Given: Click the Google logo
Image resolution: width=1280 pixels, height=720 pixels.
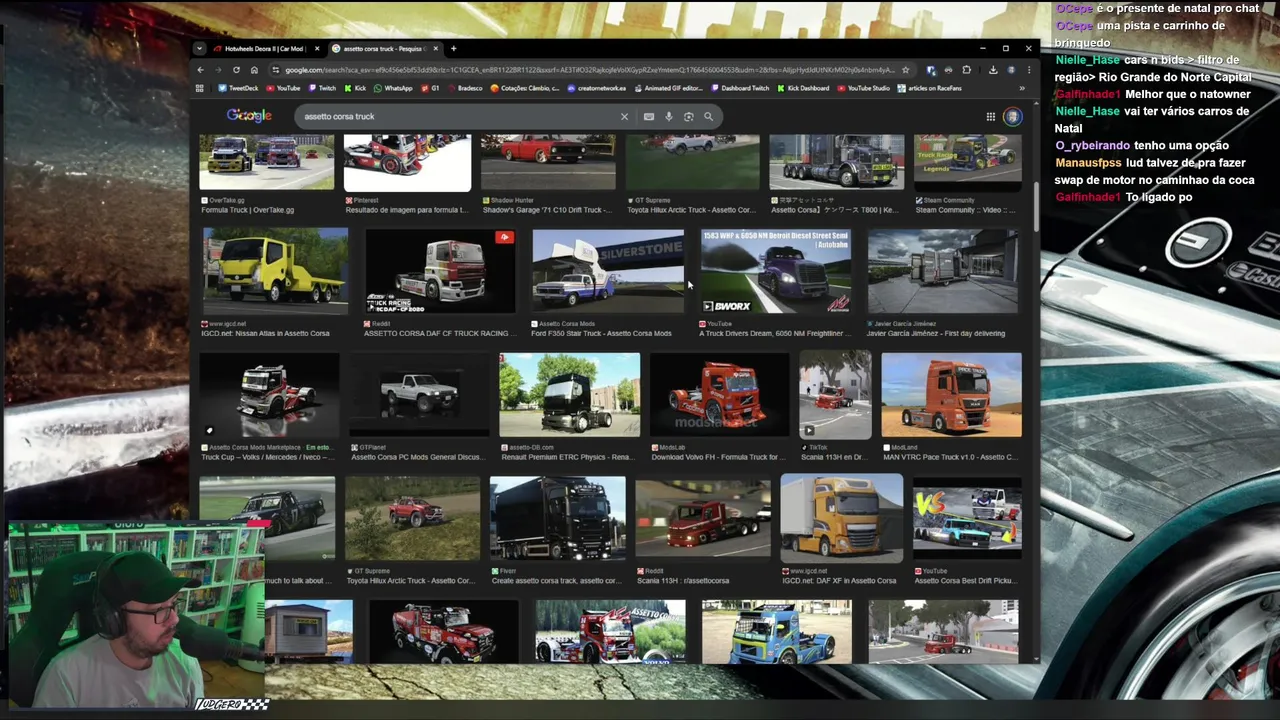Looking at the screenshot, I should coord(249,116).
